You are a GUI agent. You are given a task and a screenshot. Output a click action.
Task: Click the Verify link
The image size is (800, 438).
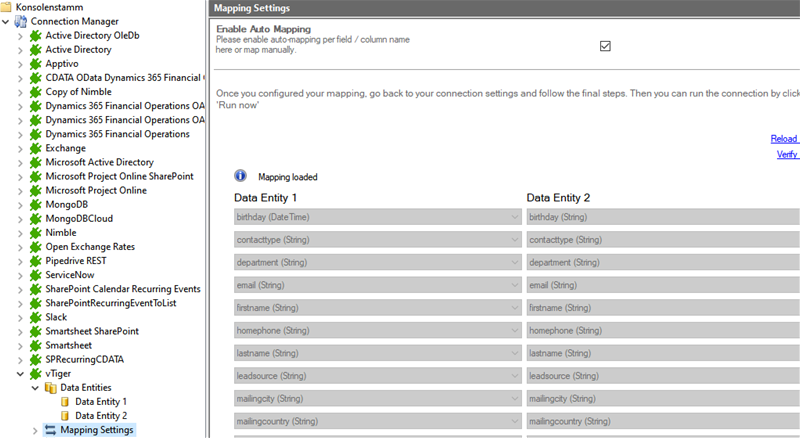click(x=786, y=154)
